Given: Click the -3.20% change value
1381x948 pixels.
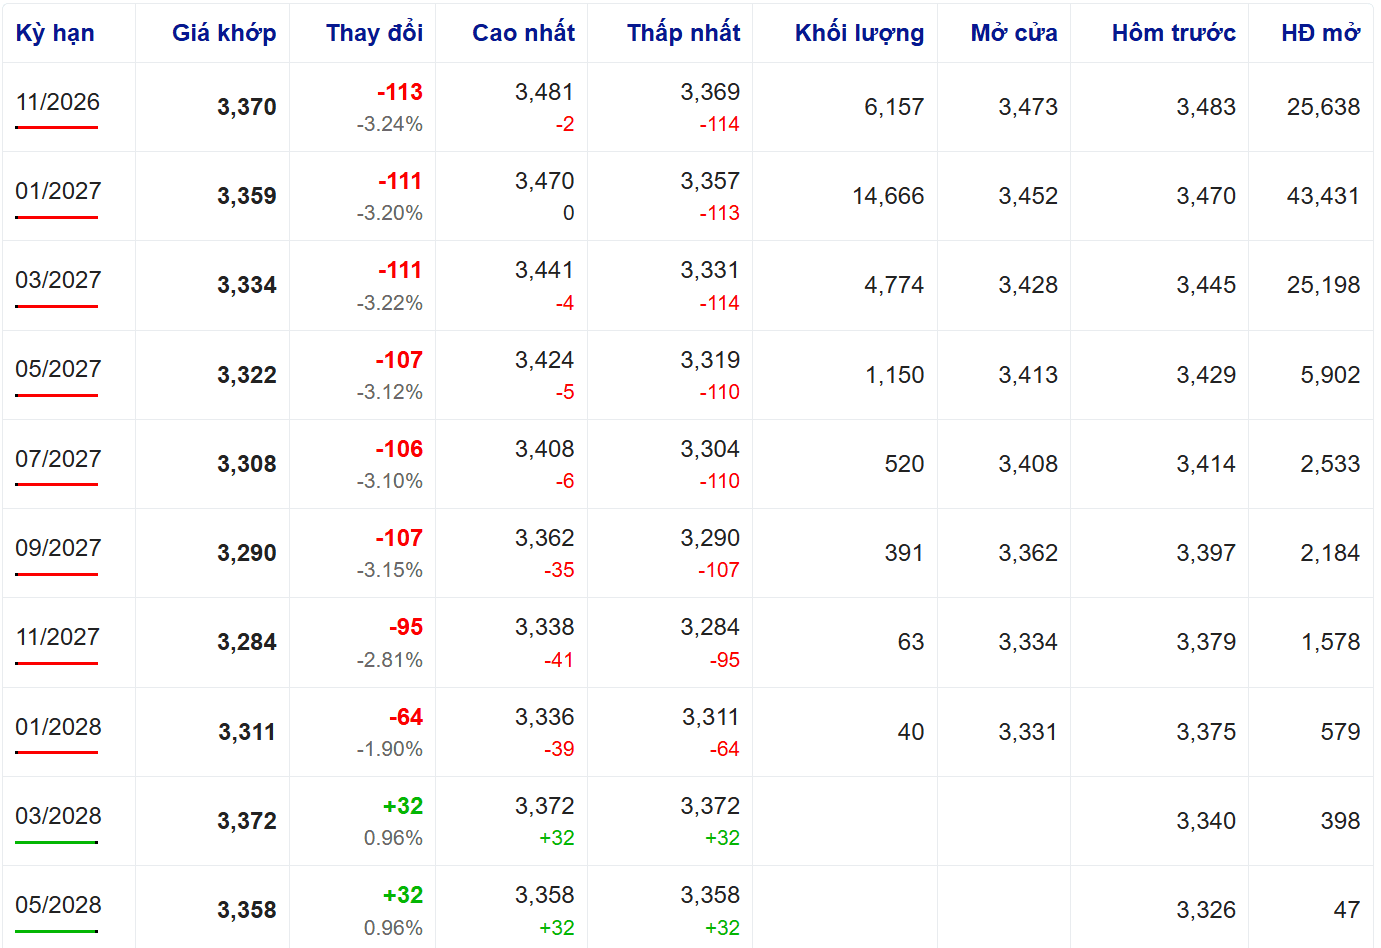Looking at the screenshot, I should pos(389,213).
